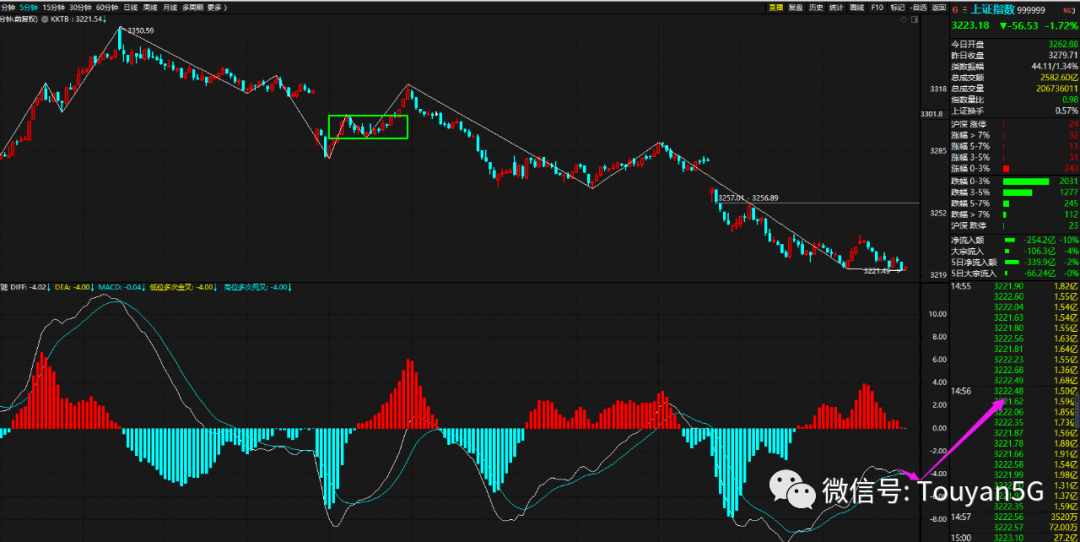The width and height of the screenshot is (1080, 542).
Task: Switch to the 15分钟 chart period
Action: point(53,7)
